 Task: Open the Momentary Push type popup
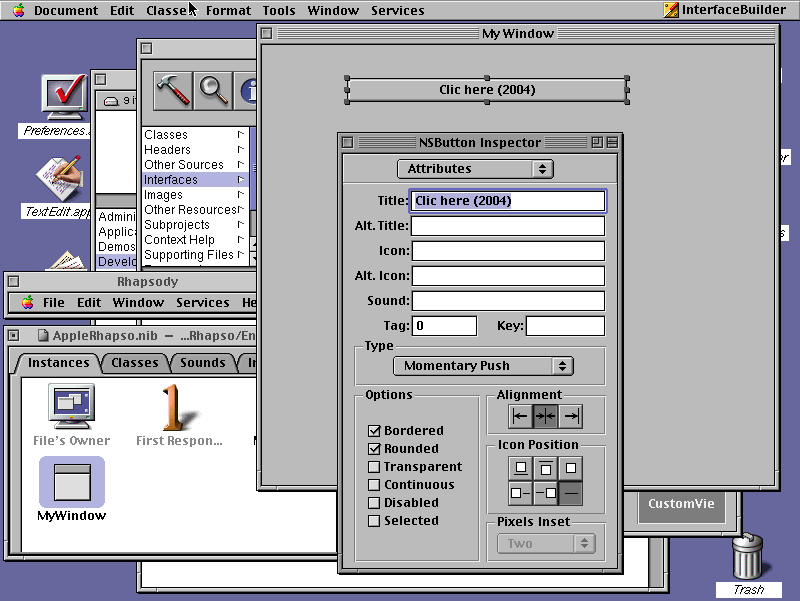coord(483,366)
